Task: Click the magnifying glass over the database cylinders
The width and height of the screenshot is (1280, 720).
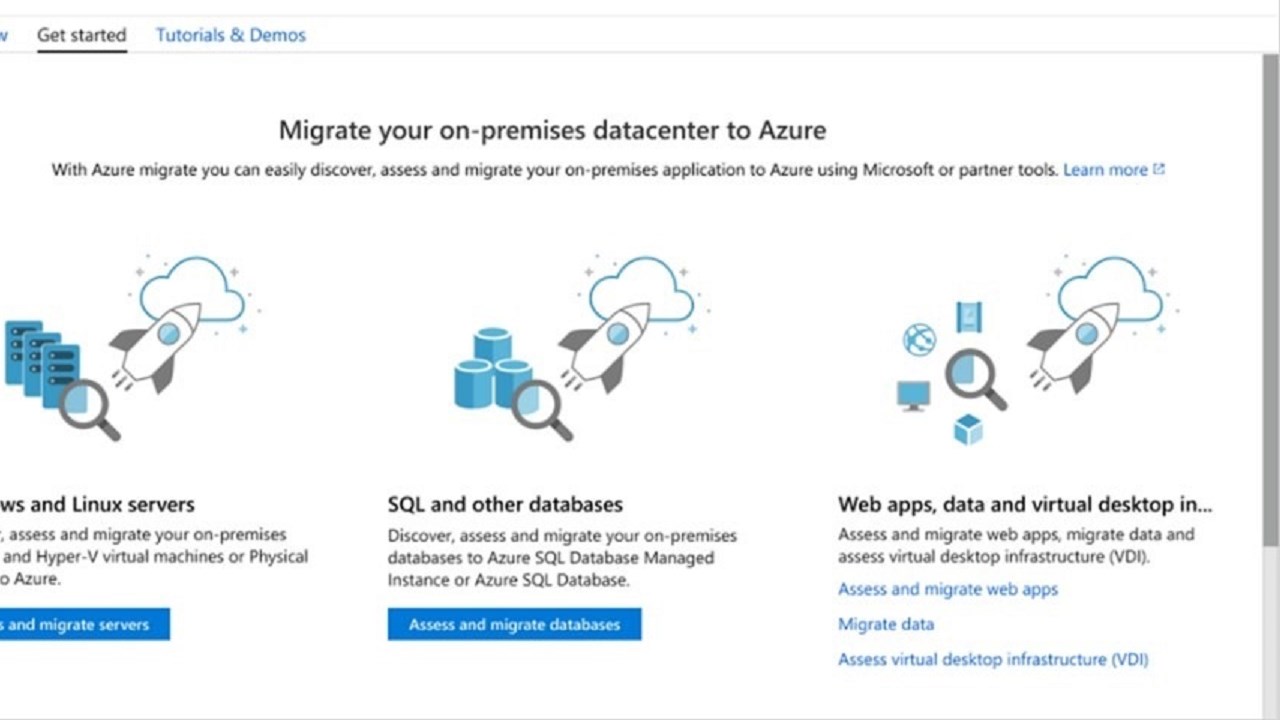Action: click(x=542, y=409)
